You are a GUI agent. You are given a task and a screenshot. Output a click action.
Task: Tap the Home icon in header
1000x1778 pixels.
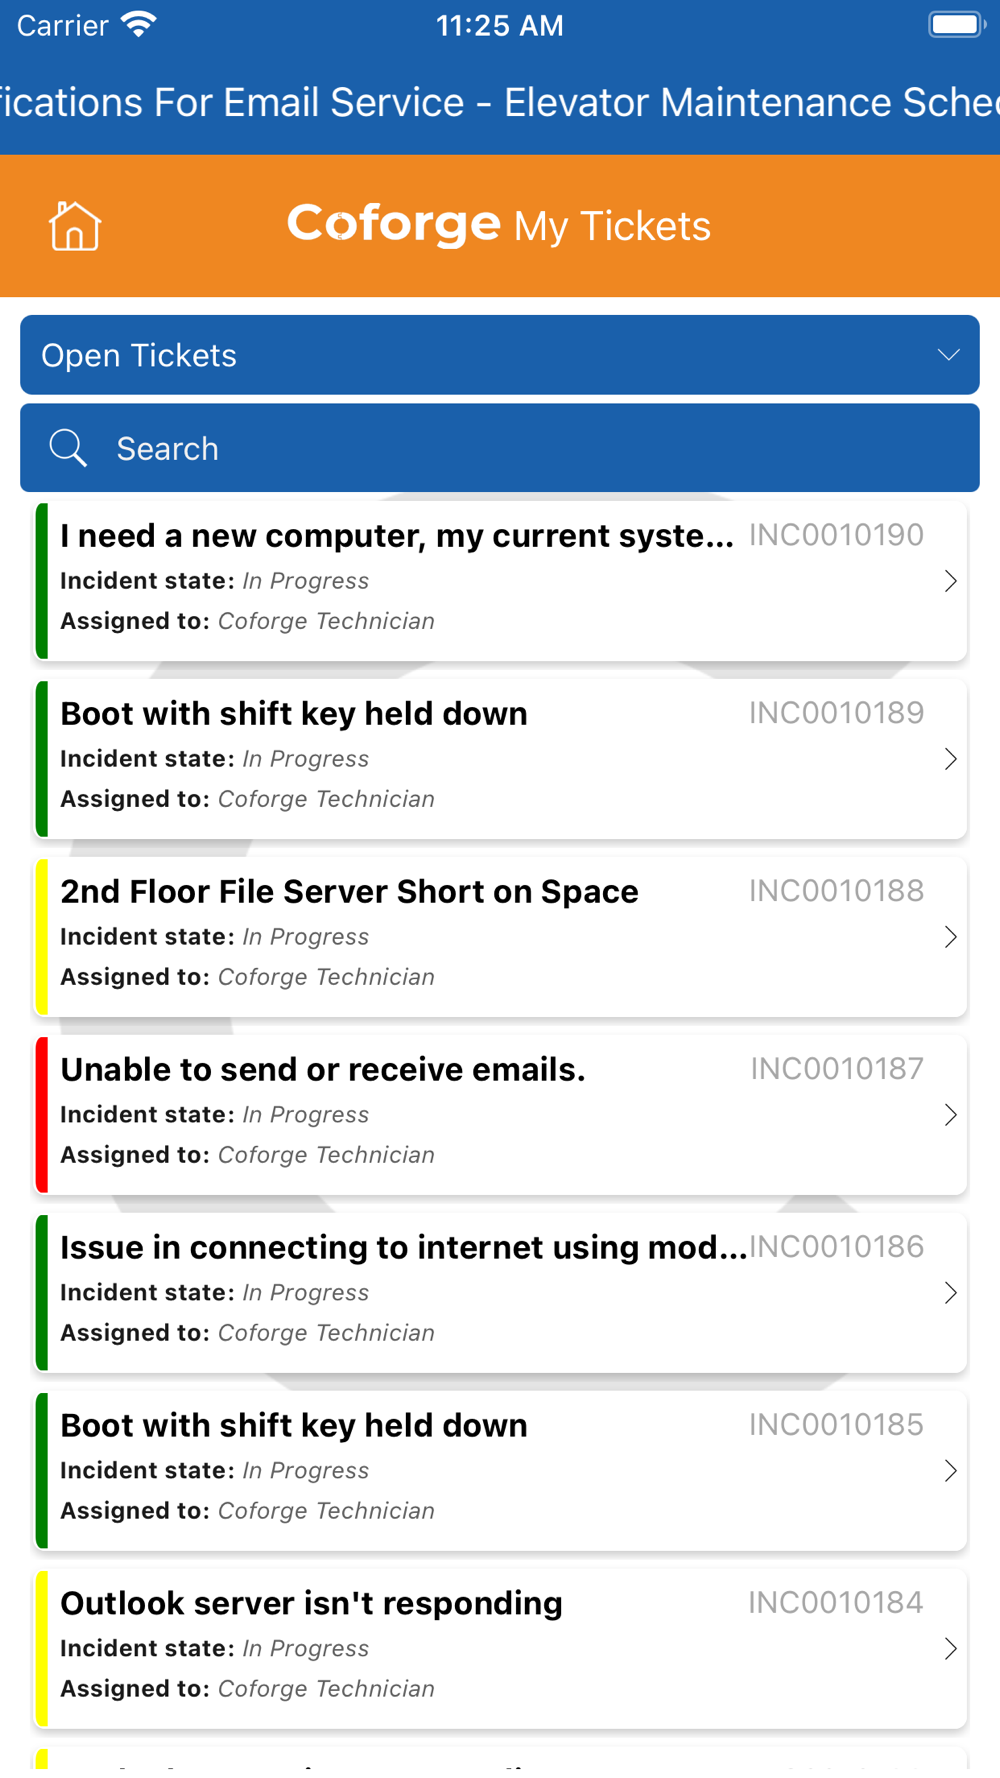pos(75,226)
